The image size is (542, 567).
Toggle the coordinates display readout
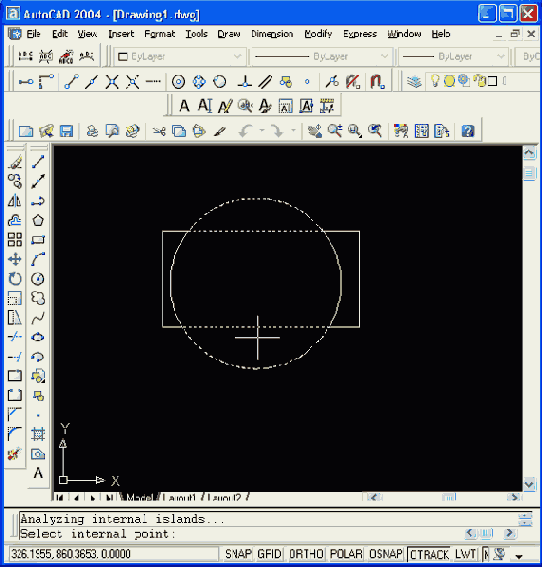(114, 554)
